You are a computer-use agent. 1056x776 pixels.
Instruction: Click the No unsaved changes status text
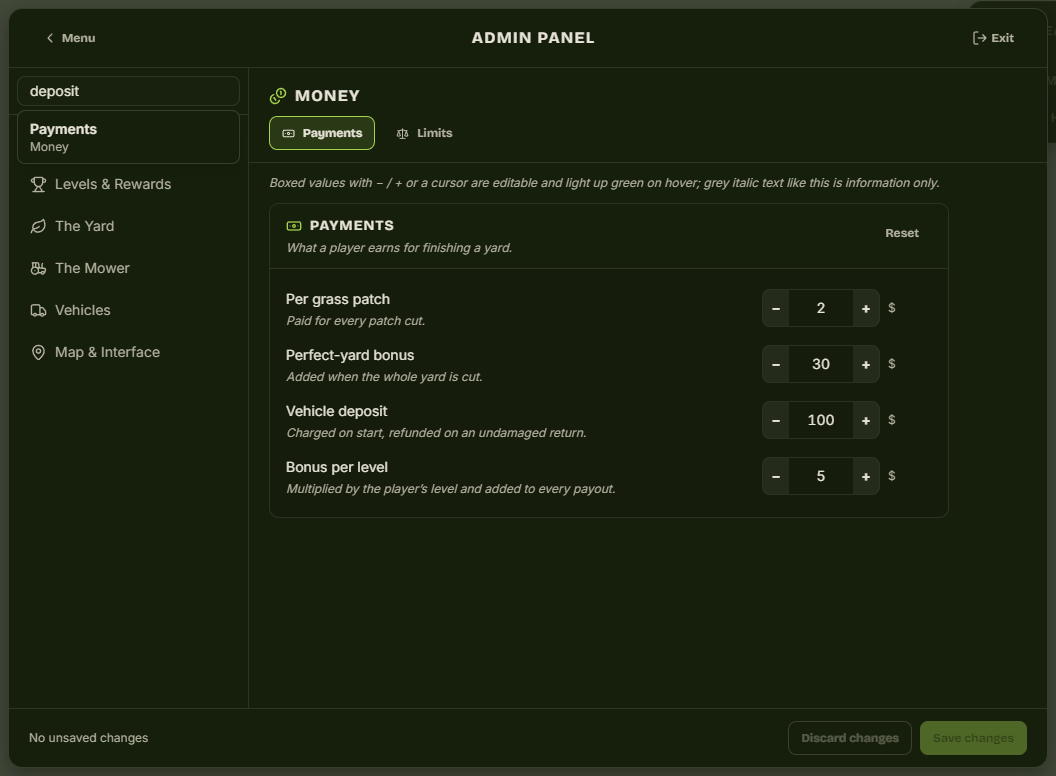pyautogui.click(x=88, y=738)
